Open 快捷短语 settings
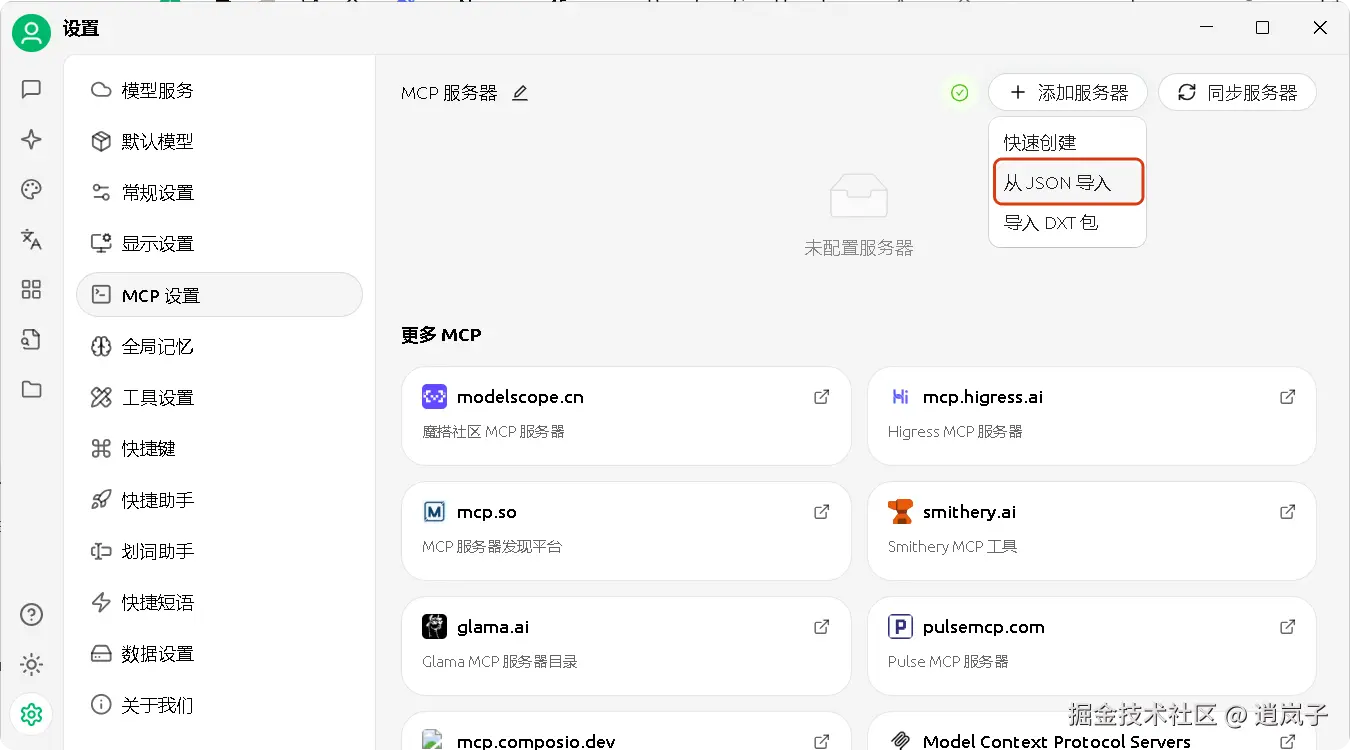The image size is (1350, 750). coord(219,602)
